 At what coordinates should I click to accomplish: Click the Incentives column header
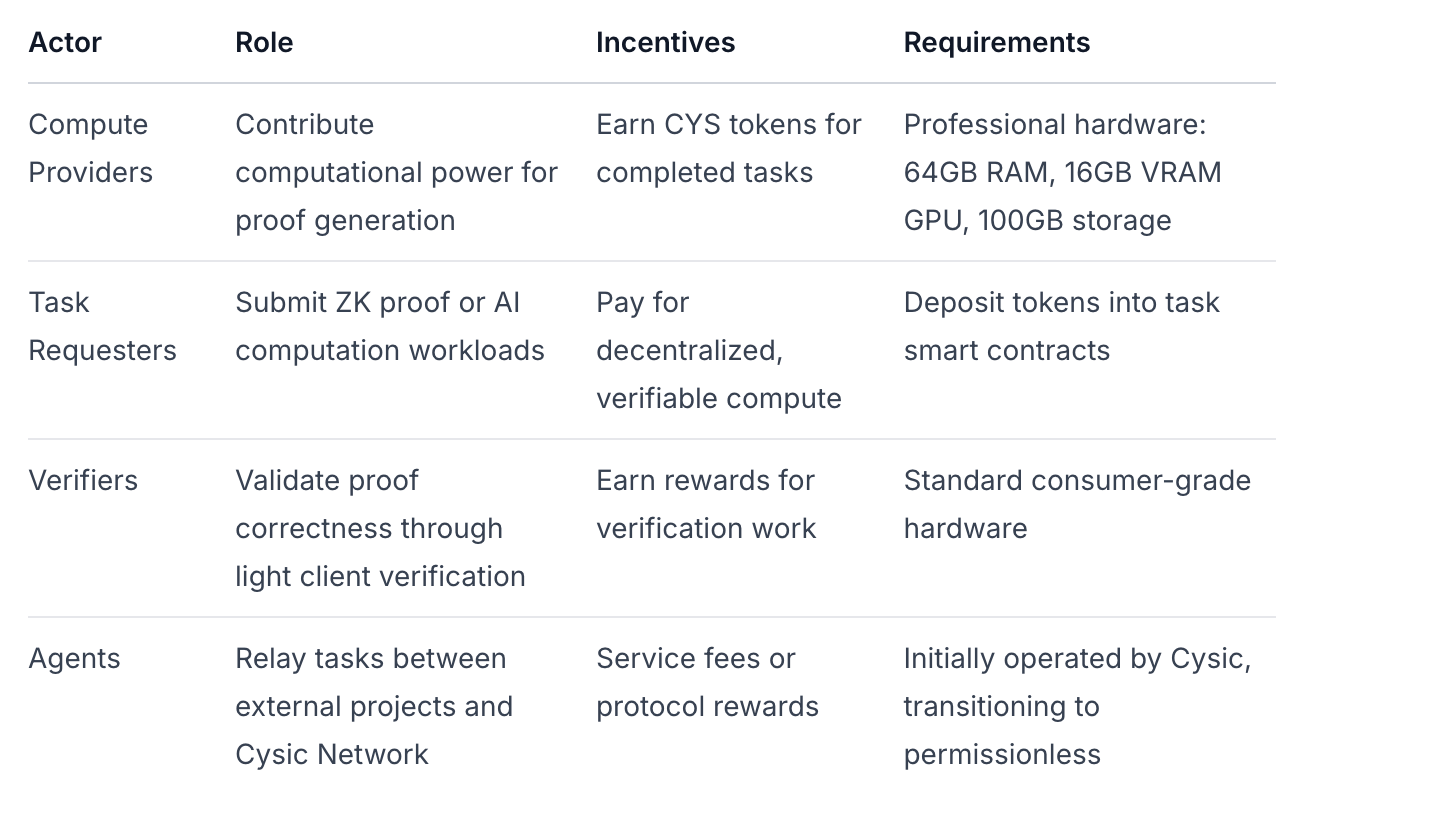[665, 43]
